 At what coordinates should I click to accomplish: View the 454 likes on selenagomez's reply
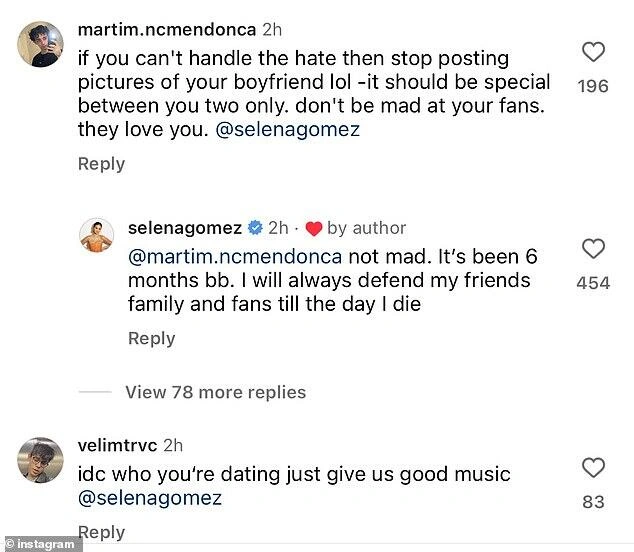click(x=593, y=284)
